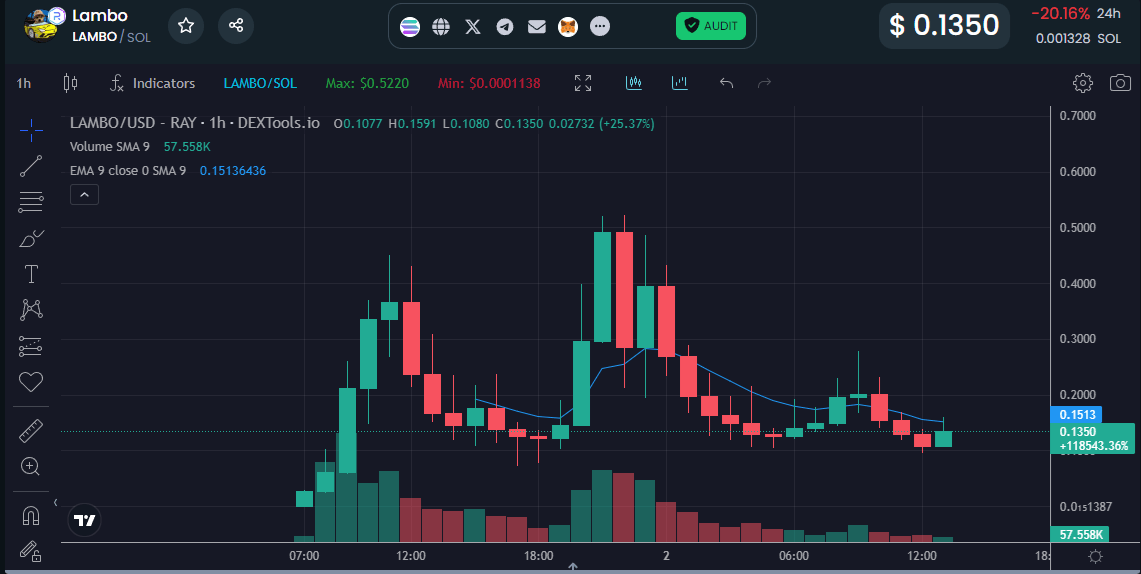
Task: Select the chart patterns tool
Action: click(31, 310)
